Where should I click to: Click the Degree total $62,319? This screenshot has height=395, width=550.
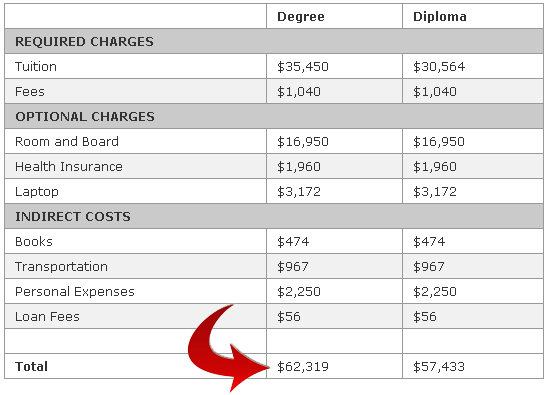pyautogui.click(x=303, y=367)
